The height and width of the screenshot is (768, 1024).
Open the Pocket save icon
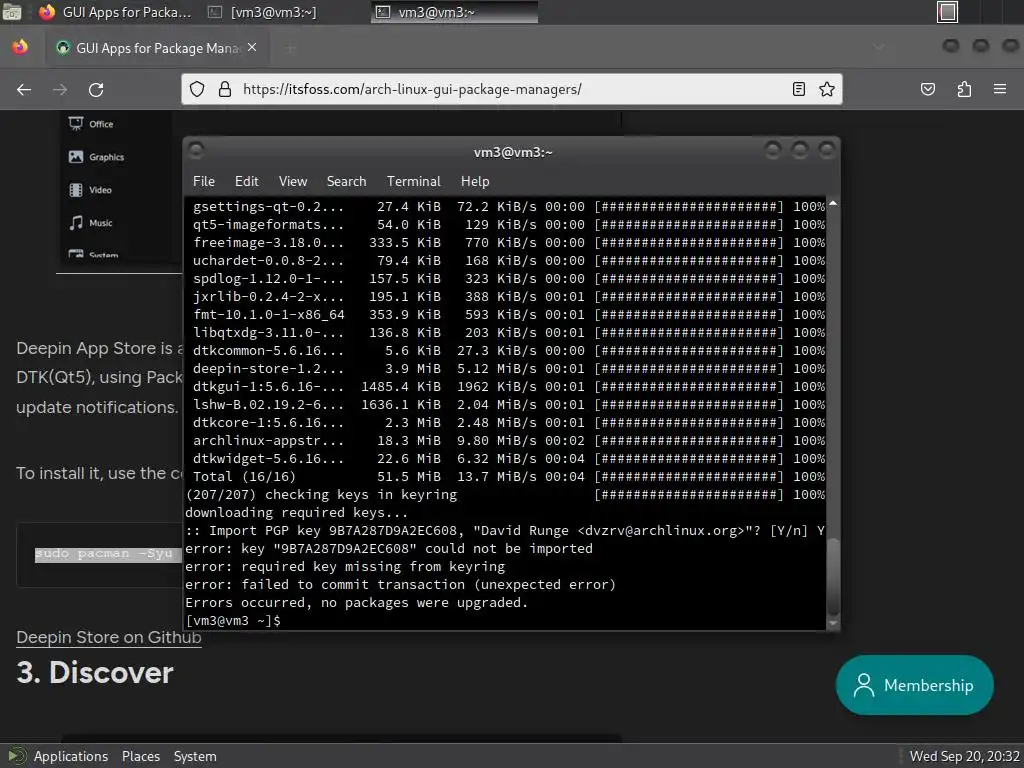click(928, 89)
